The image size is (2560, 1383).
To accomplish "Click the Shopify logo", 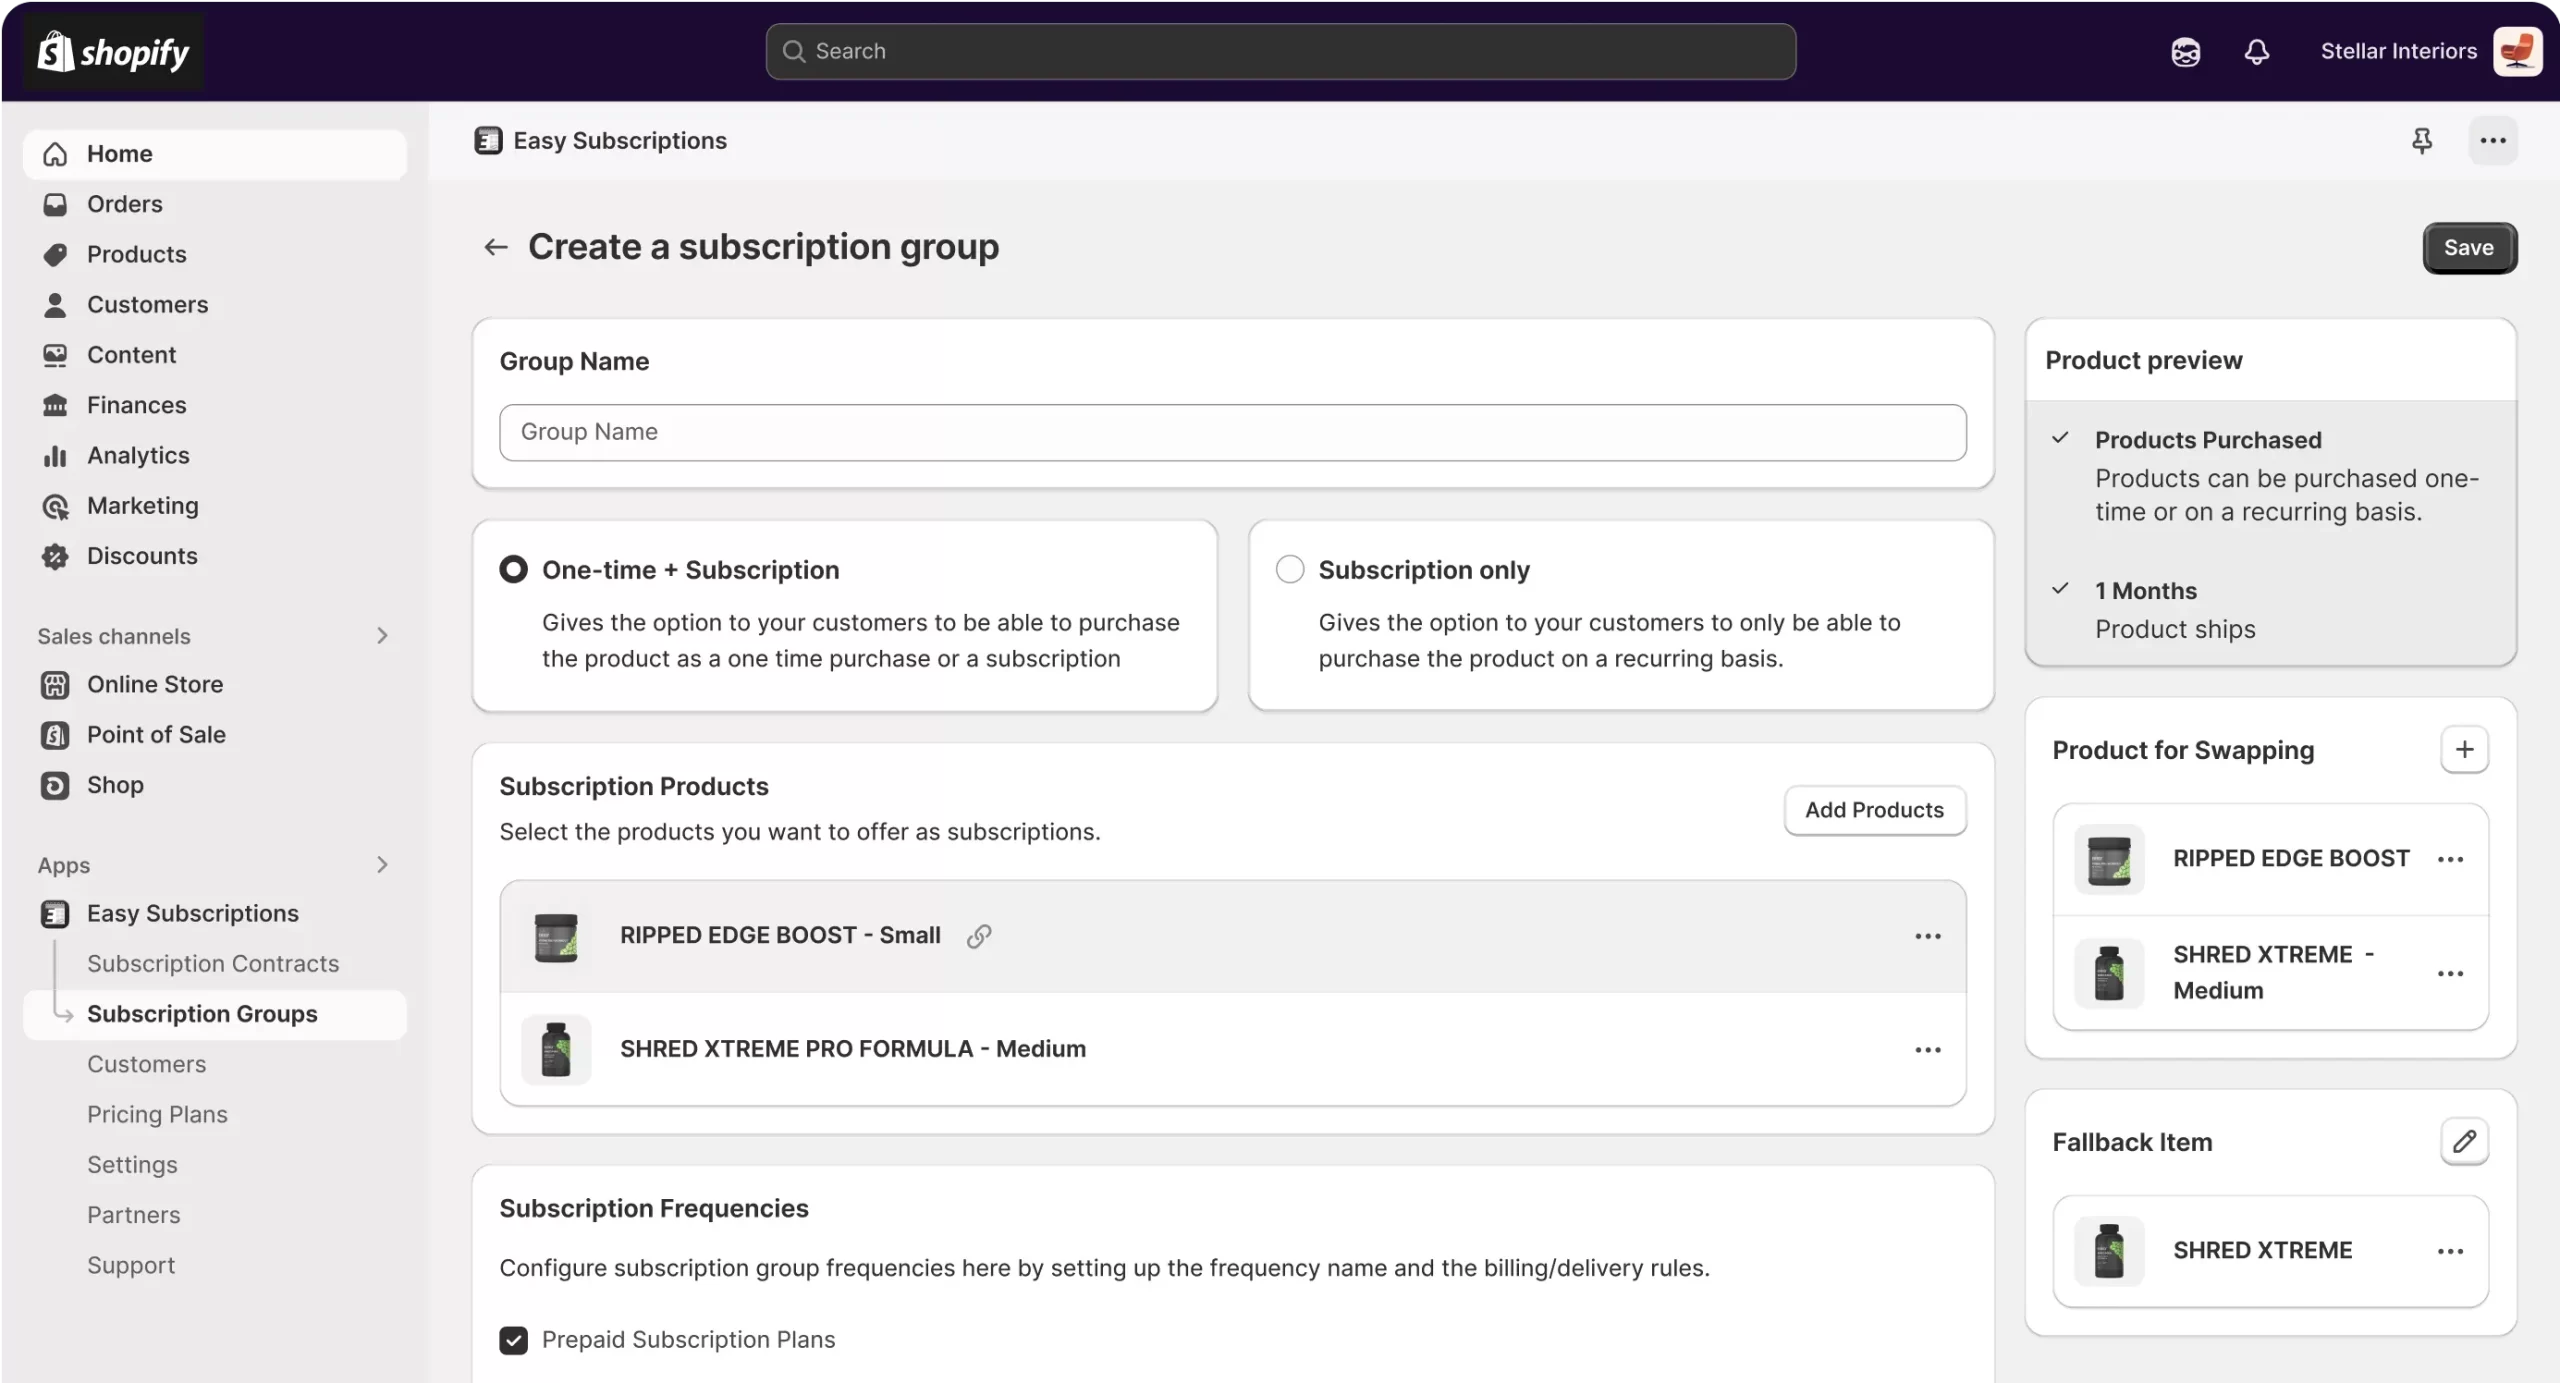I will click(x=113, y=51).
